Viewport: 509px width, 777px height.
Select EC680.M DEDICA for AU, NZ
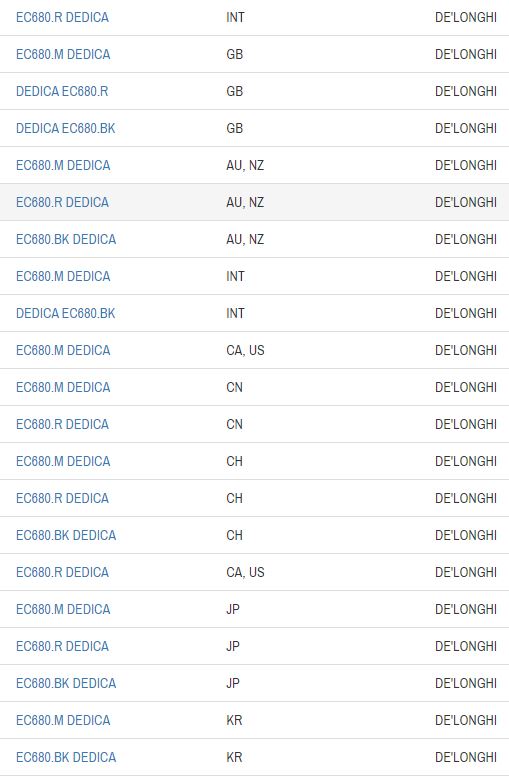(63, 166)
